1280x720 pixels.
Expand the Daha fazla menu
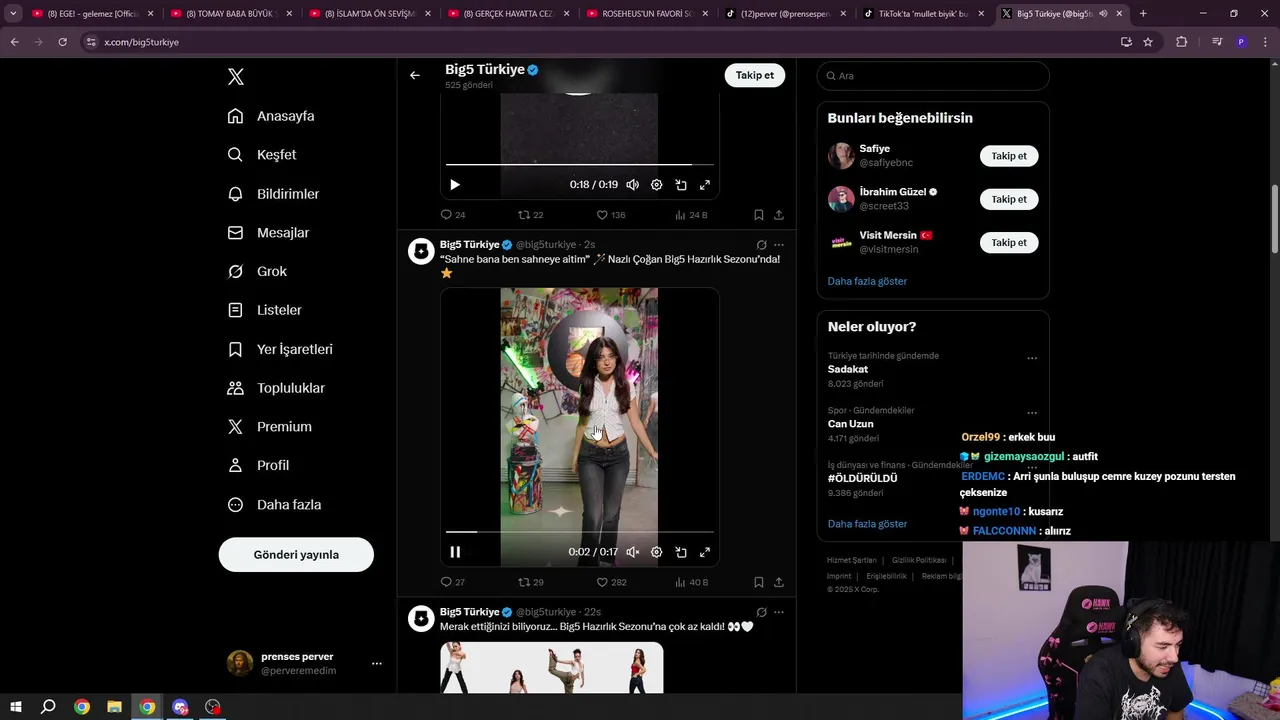(x=274, y=505)
